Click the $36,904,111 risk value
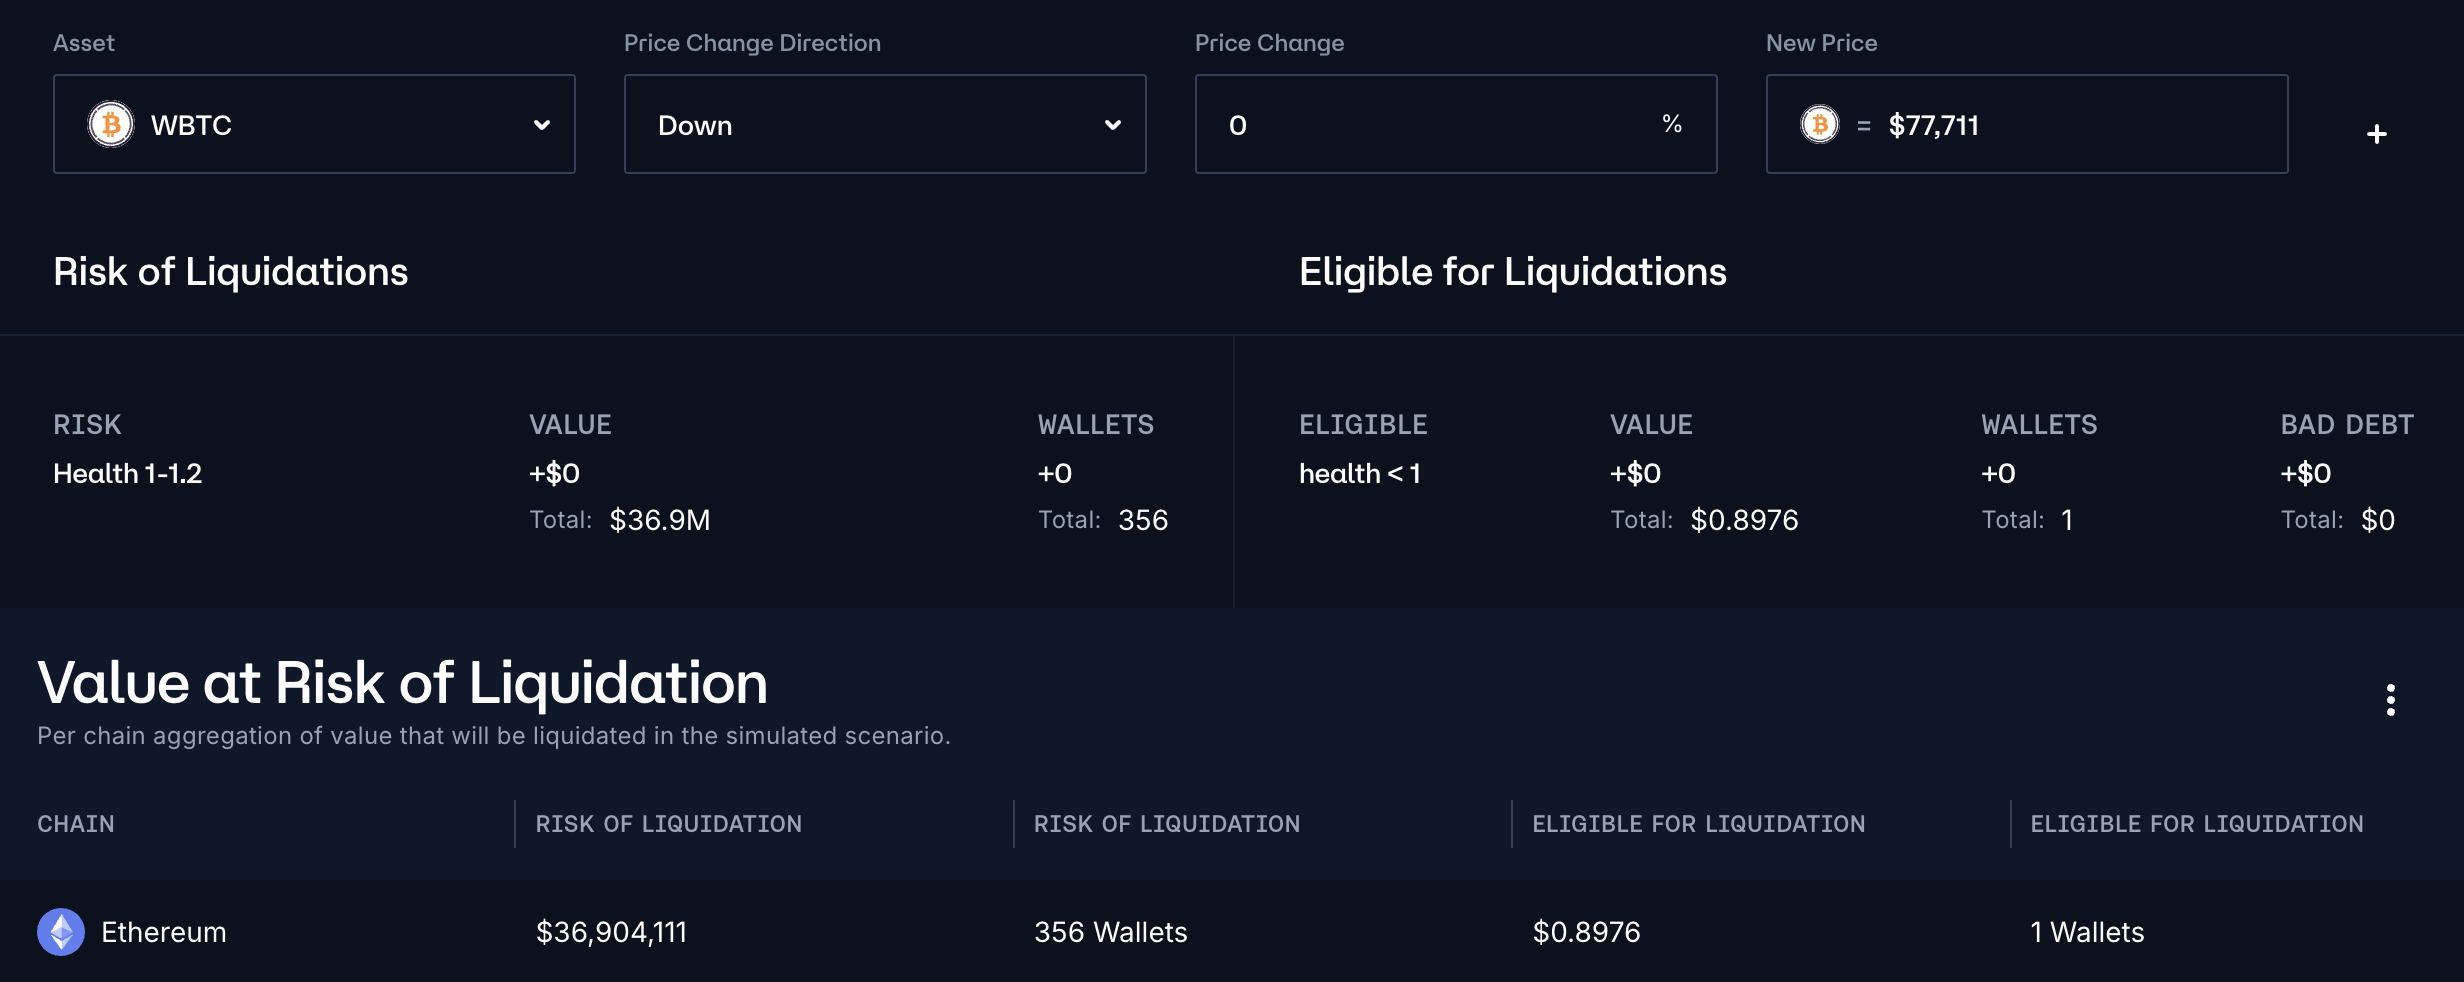This screenshot has height=982, width=2464. pos(611,932)
